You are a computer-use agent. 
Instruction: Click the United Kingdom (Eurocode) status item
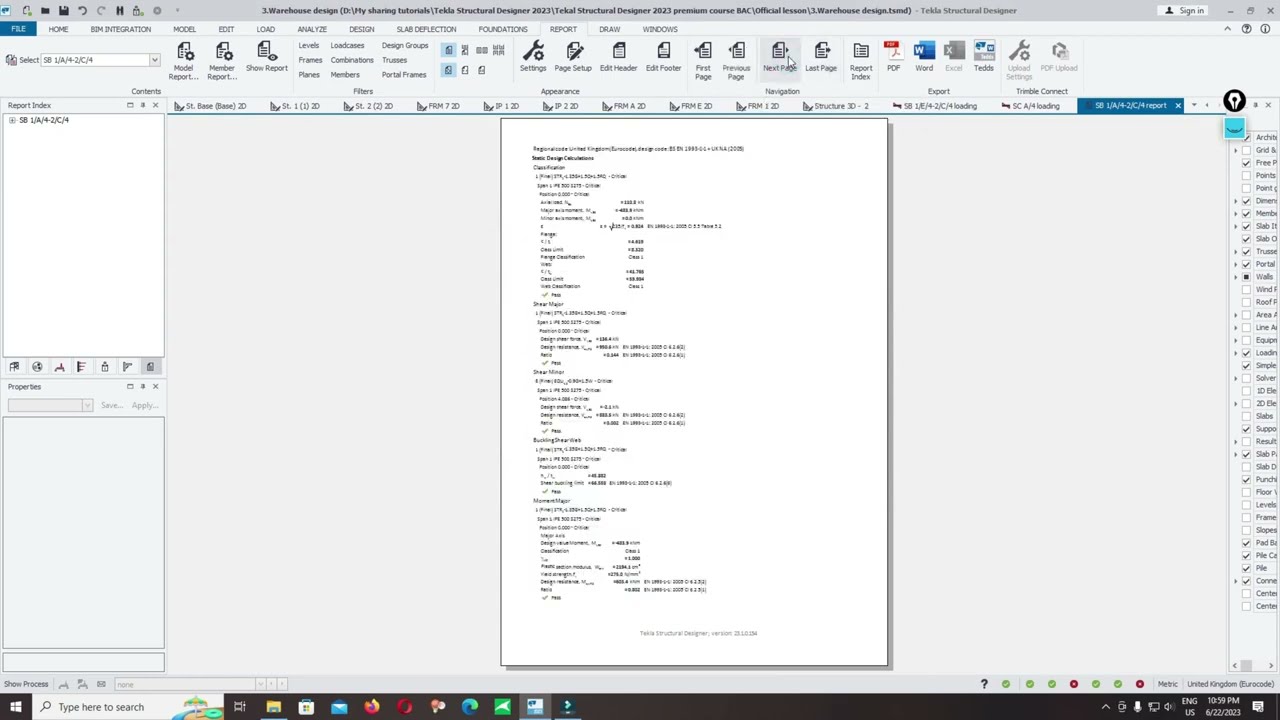tap(1229, 684)
